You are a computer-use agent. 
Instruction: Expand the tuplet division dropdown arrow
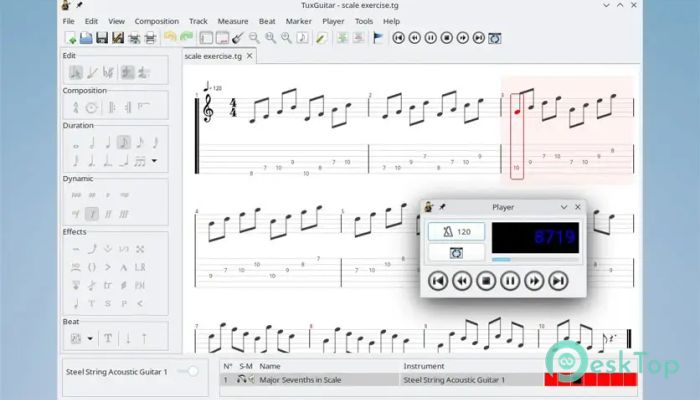(x=154, y=160)
